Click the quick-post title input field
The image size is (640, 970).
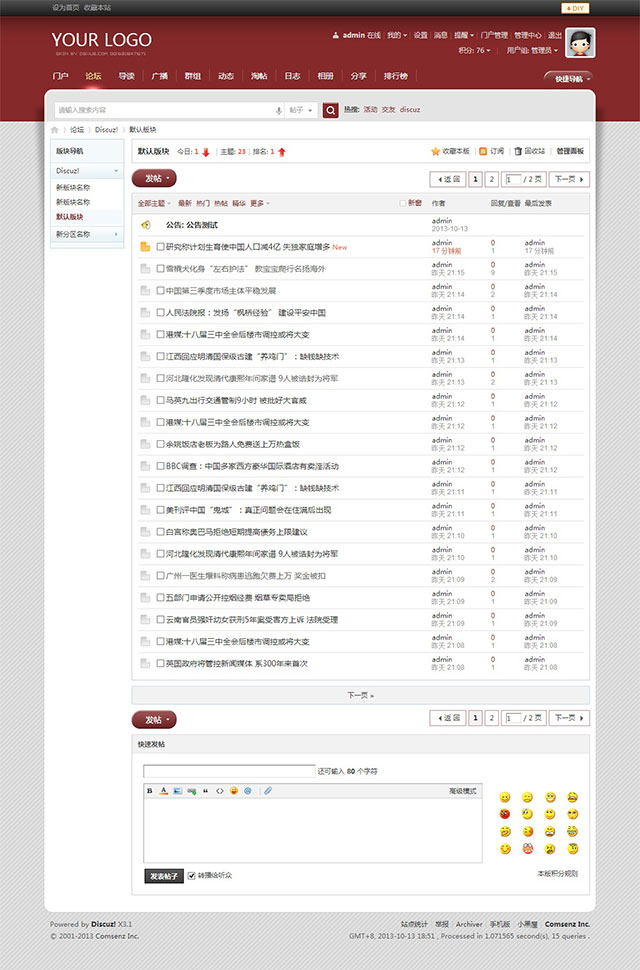coord(229,771)
